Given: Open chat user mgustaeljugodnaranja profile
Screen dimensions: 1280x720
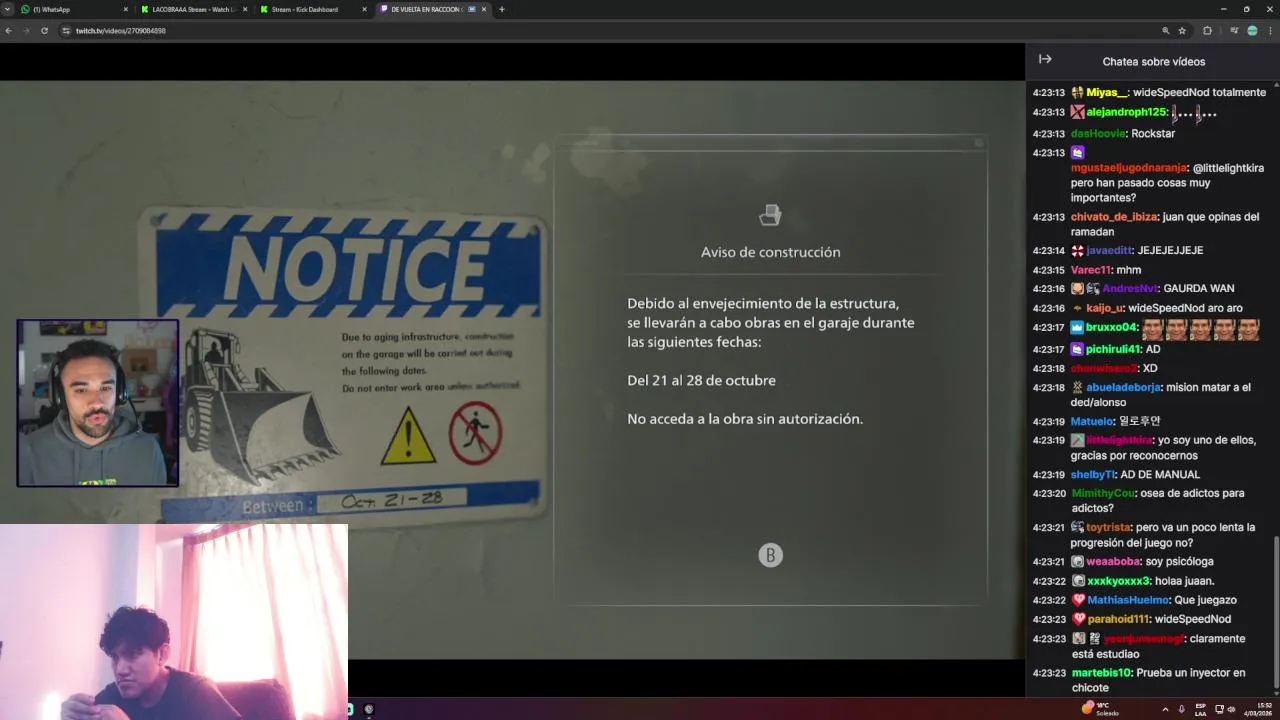Looking at the screenshot, I should click(x=1129, y=168).
